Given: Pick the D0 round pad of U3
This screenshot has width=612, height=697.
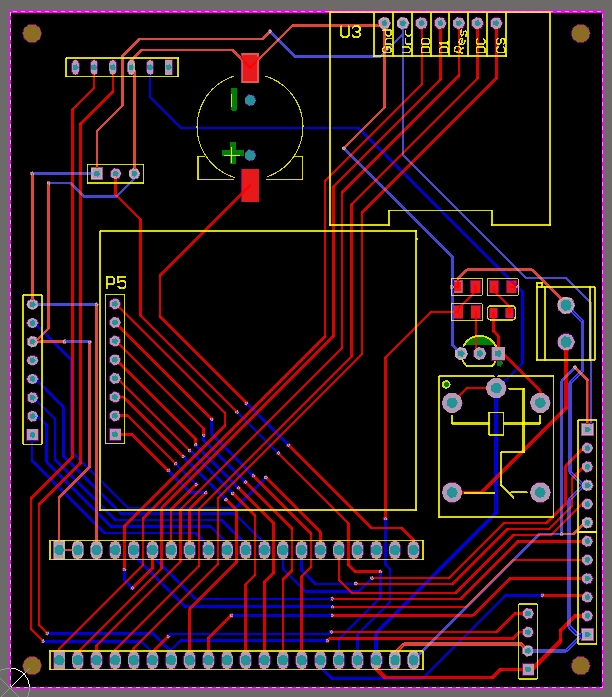Looking at the screenshot, I should (x=421, y=23).
